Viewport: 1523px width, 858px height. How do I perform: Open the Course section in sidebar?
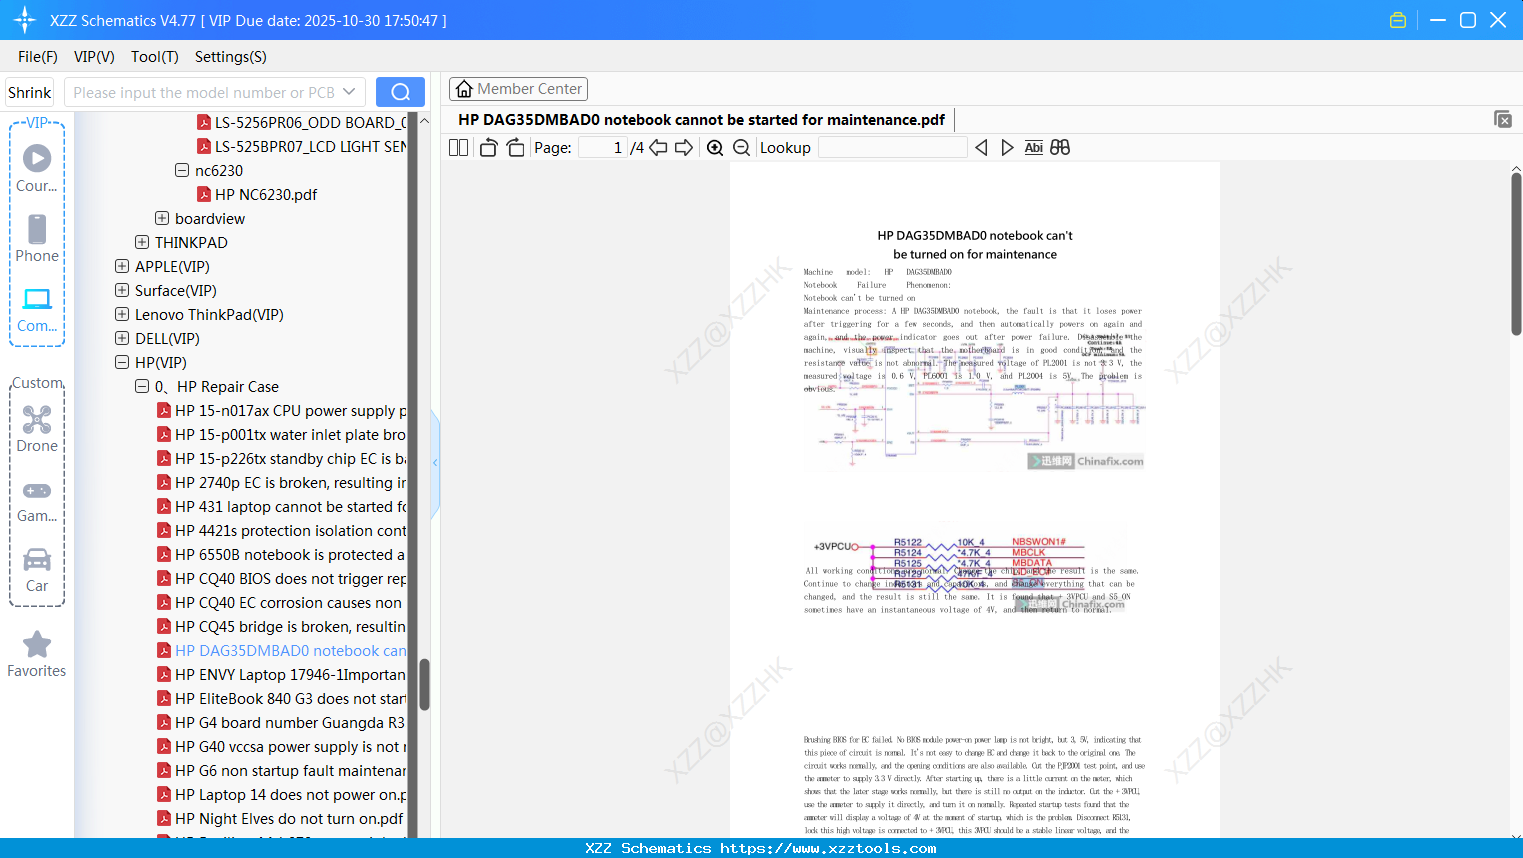click(x=37, y=168)
